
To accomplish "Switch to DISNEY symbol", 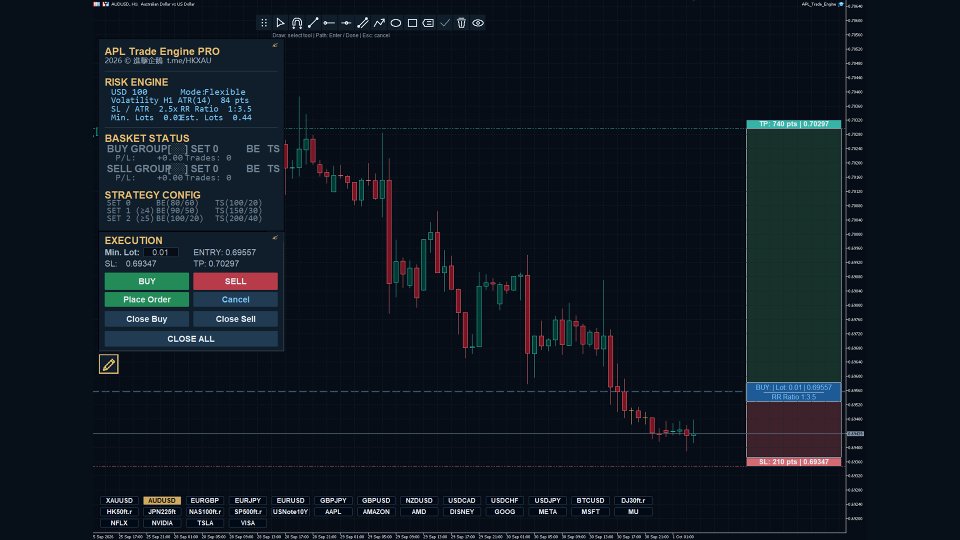I will coord(462,512).
